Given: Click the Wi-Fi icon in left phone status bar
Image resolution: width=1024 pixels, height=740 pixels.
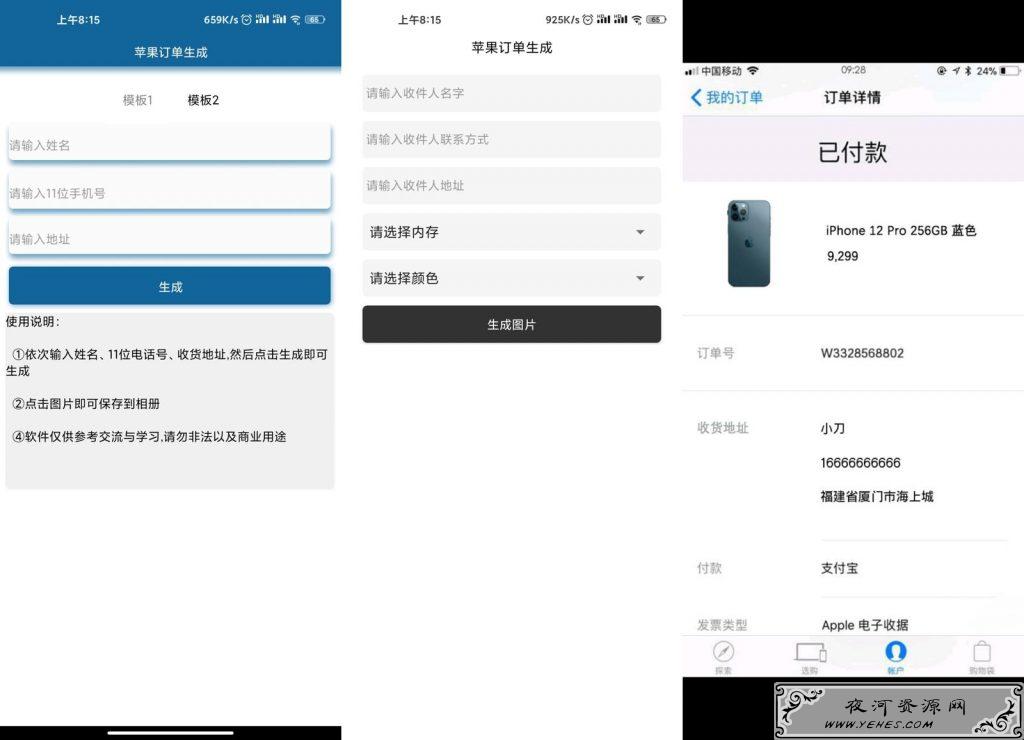Looking at the screenshot, I should 296,20.
